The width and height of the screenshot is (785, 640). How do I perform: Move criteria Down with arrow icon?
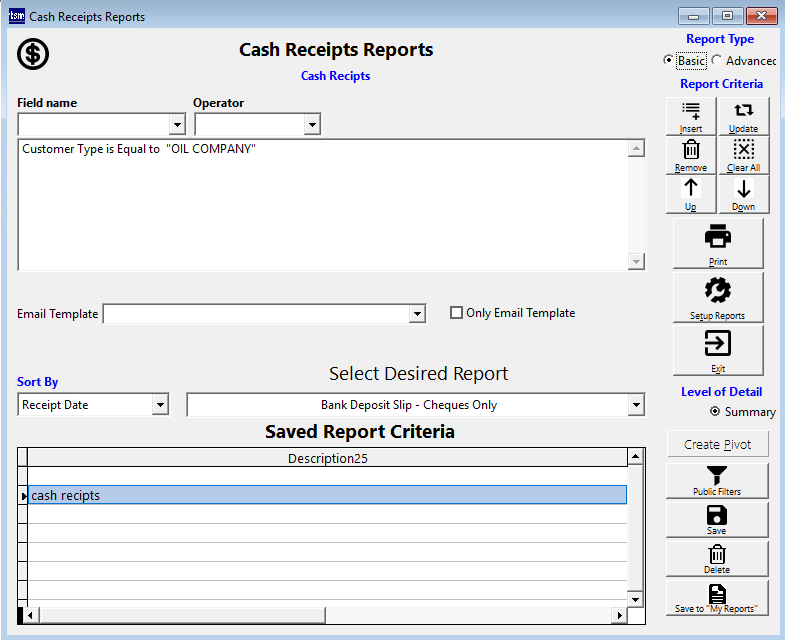pyautogui.click(x=743, y=194)
